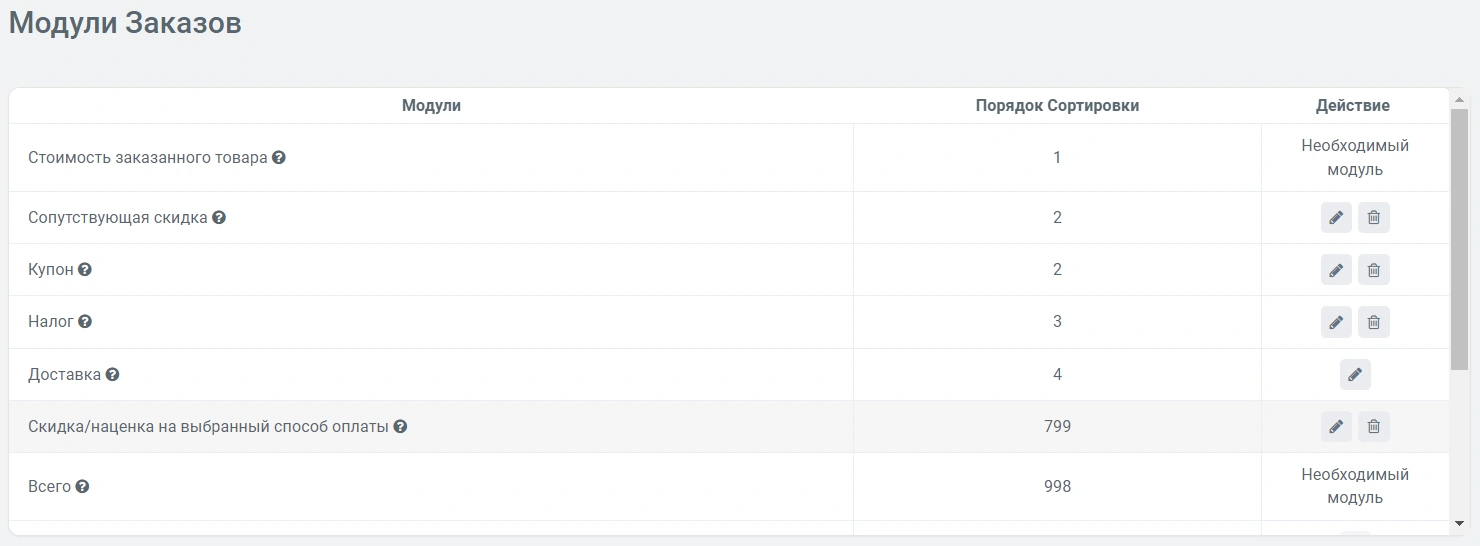
Task: Select the Всего module row name
Action: pyautogui.click(x=49, y=487)
